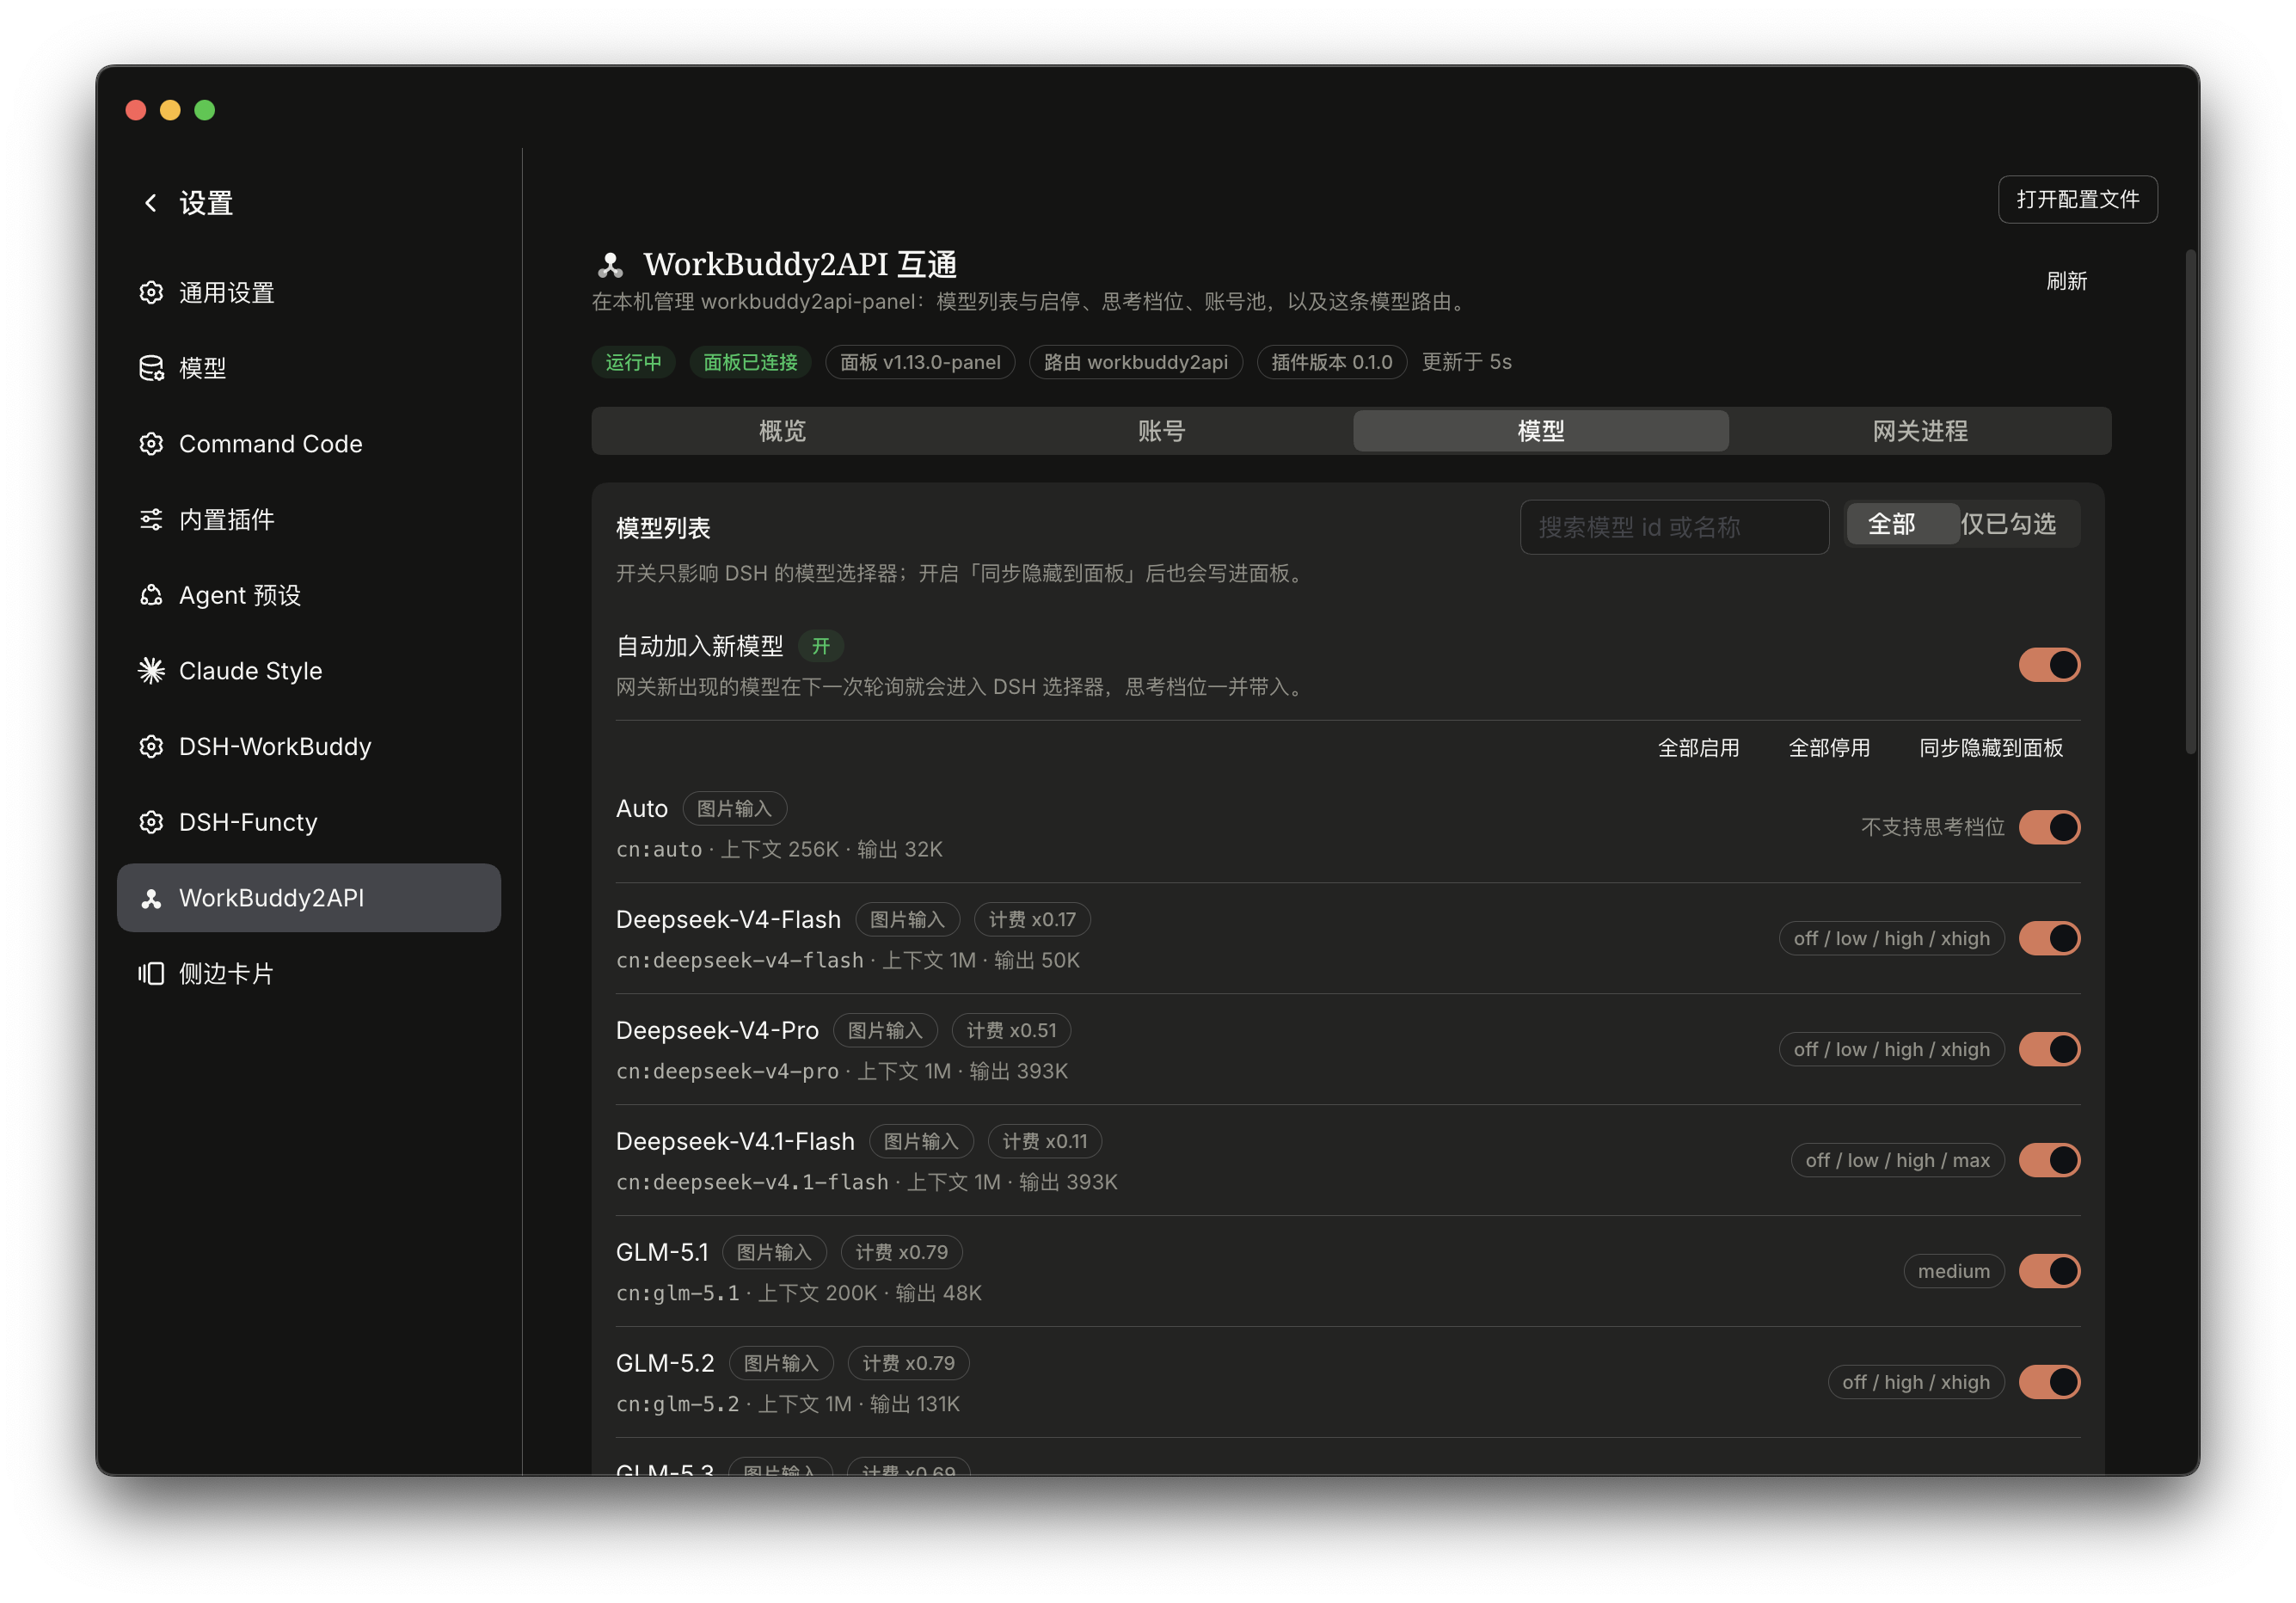This screenshot has height=1603, width=2296.
Task: Click the database icon beside 模型
Action: 151,368
